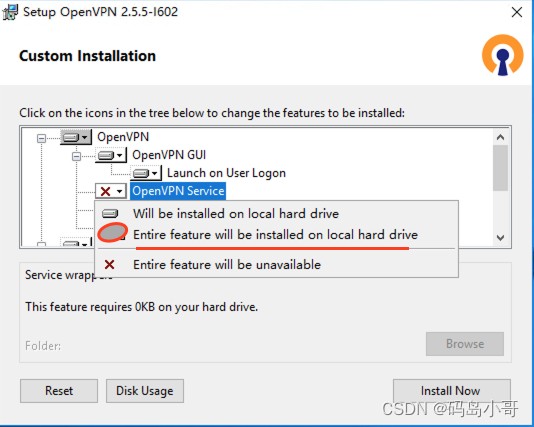The width and height of the screenshot is (534, 427).
Task: Choose Entire feature will be installed locally
Action: coord(275,235)
